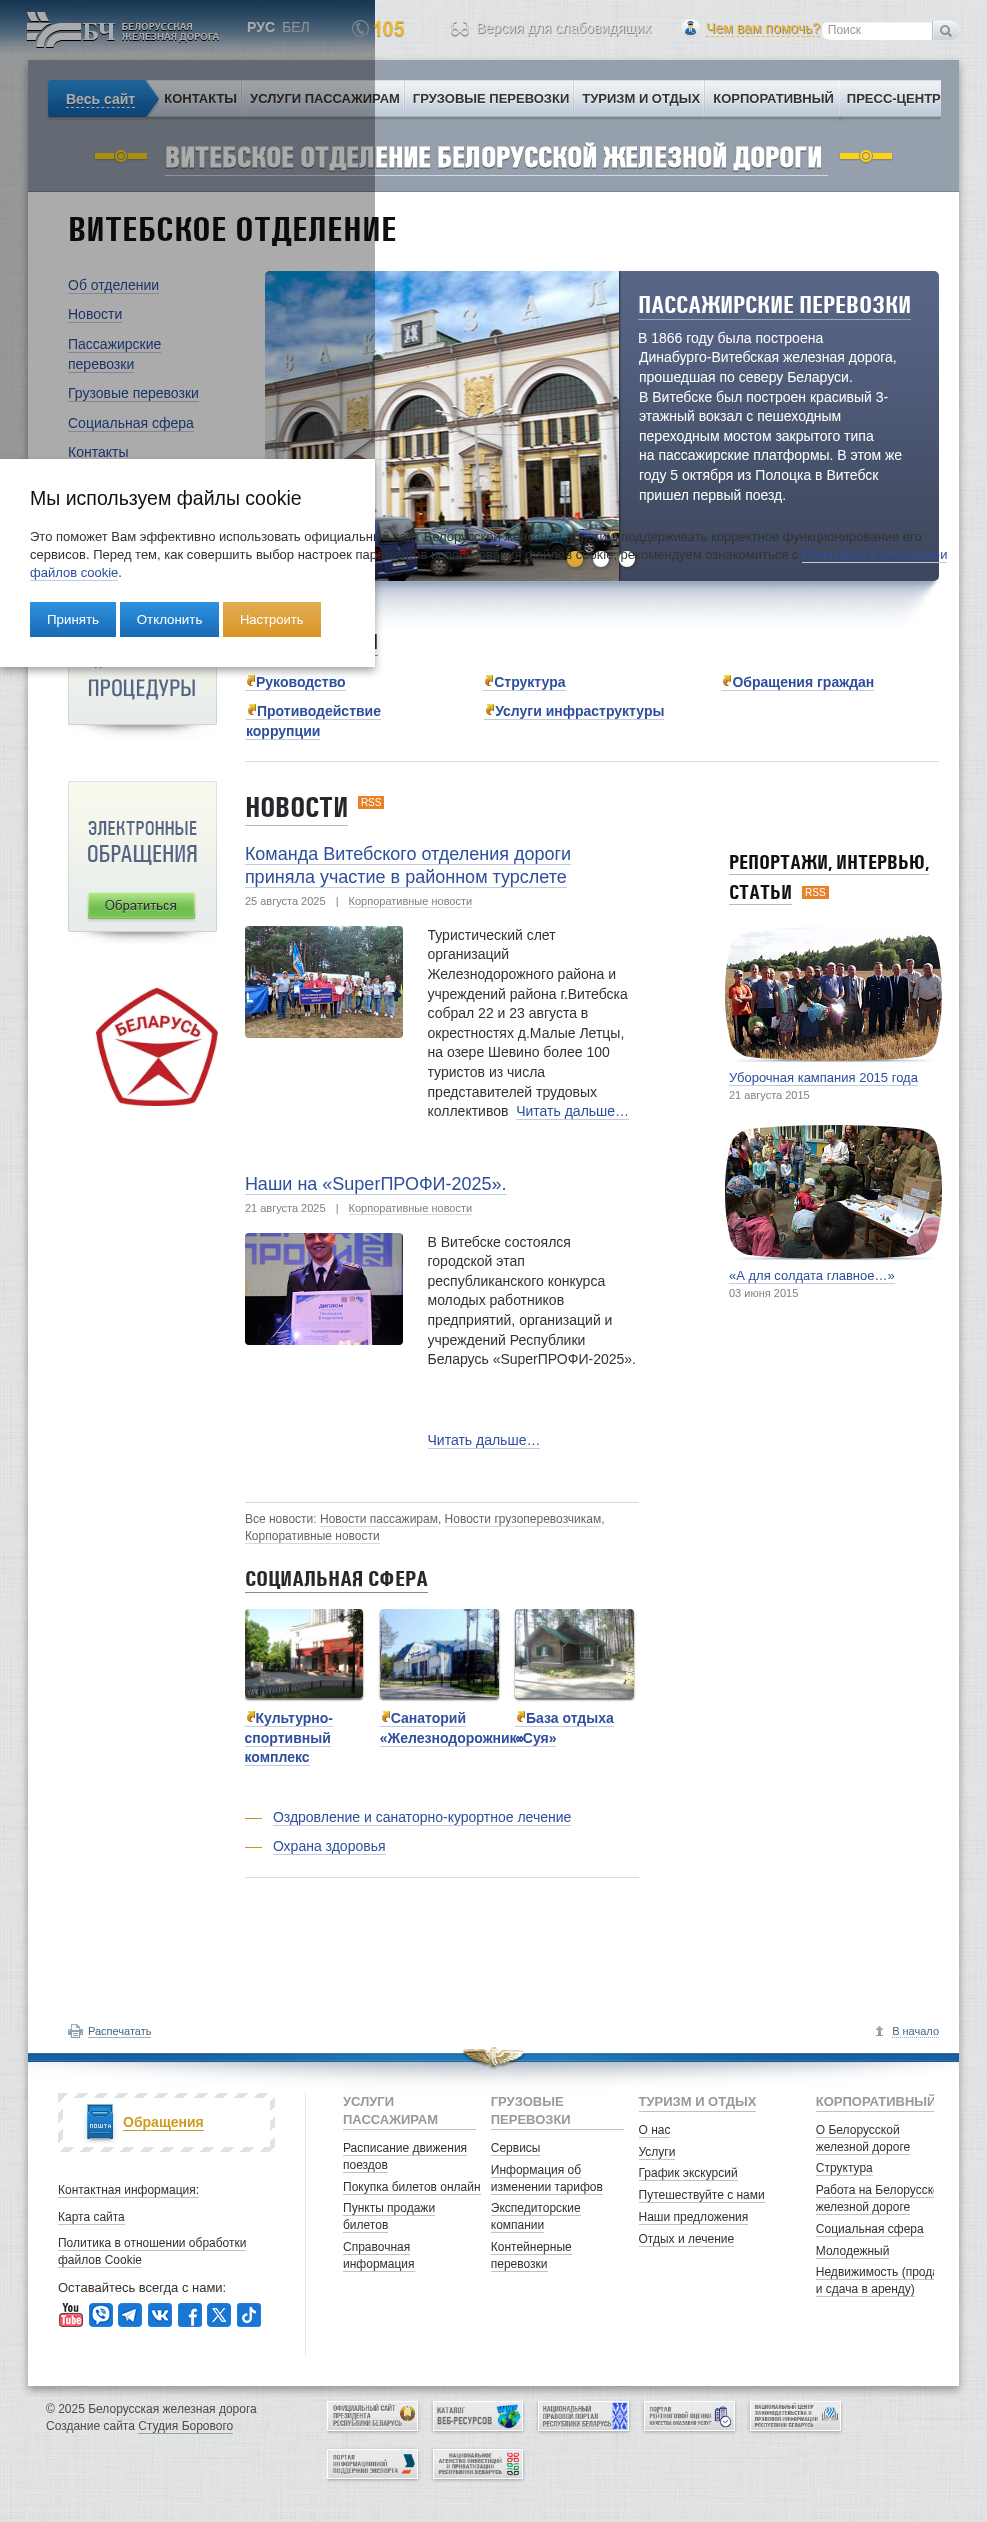Open the 'Грузовые перевозки' sidebar link

133,393
